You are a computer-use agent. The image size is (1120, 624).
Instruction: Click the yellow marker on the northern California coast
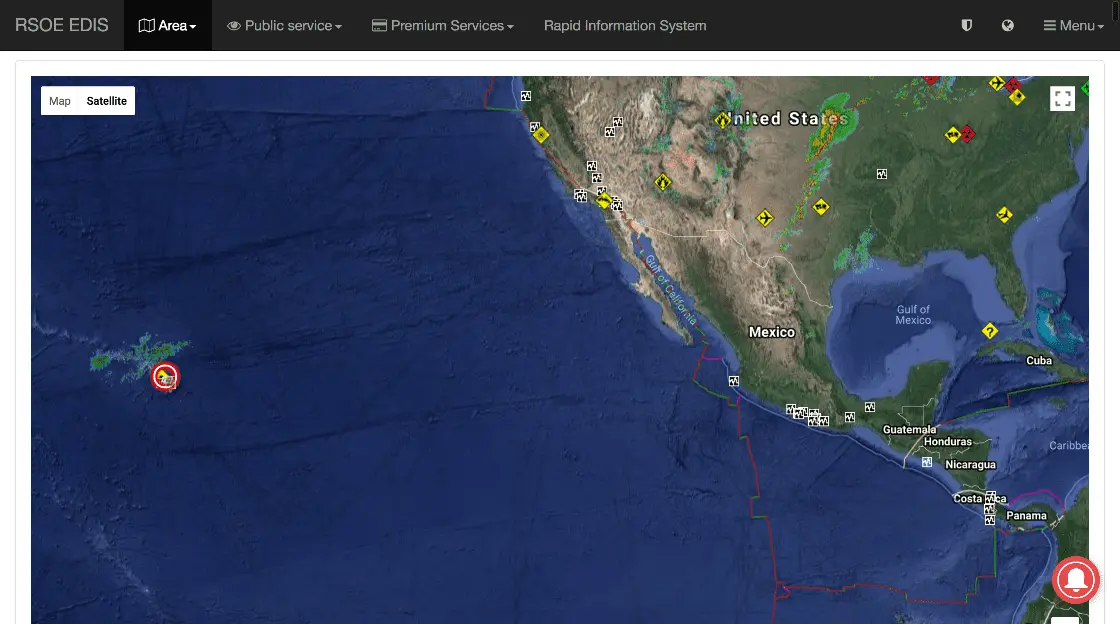(x=541, y=134)
